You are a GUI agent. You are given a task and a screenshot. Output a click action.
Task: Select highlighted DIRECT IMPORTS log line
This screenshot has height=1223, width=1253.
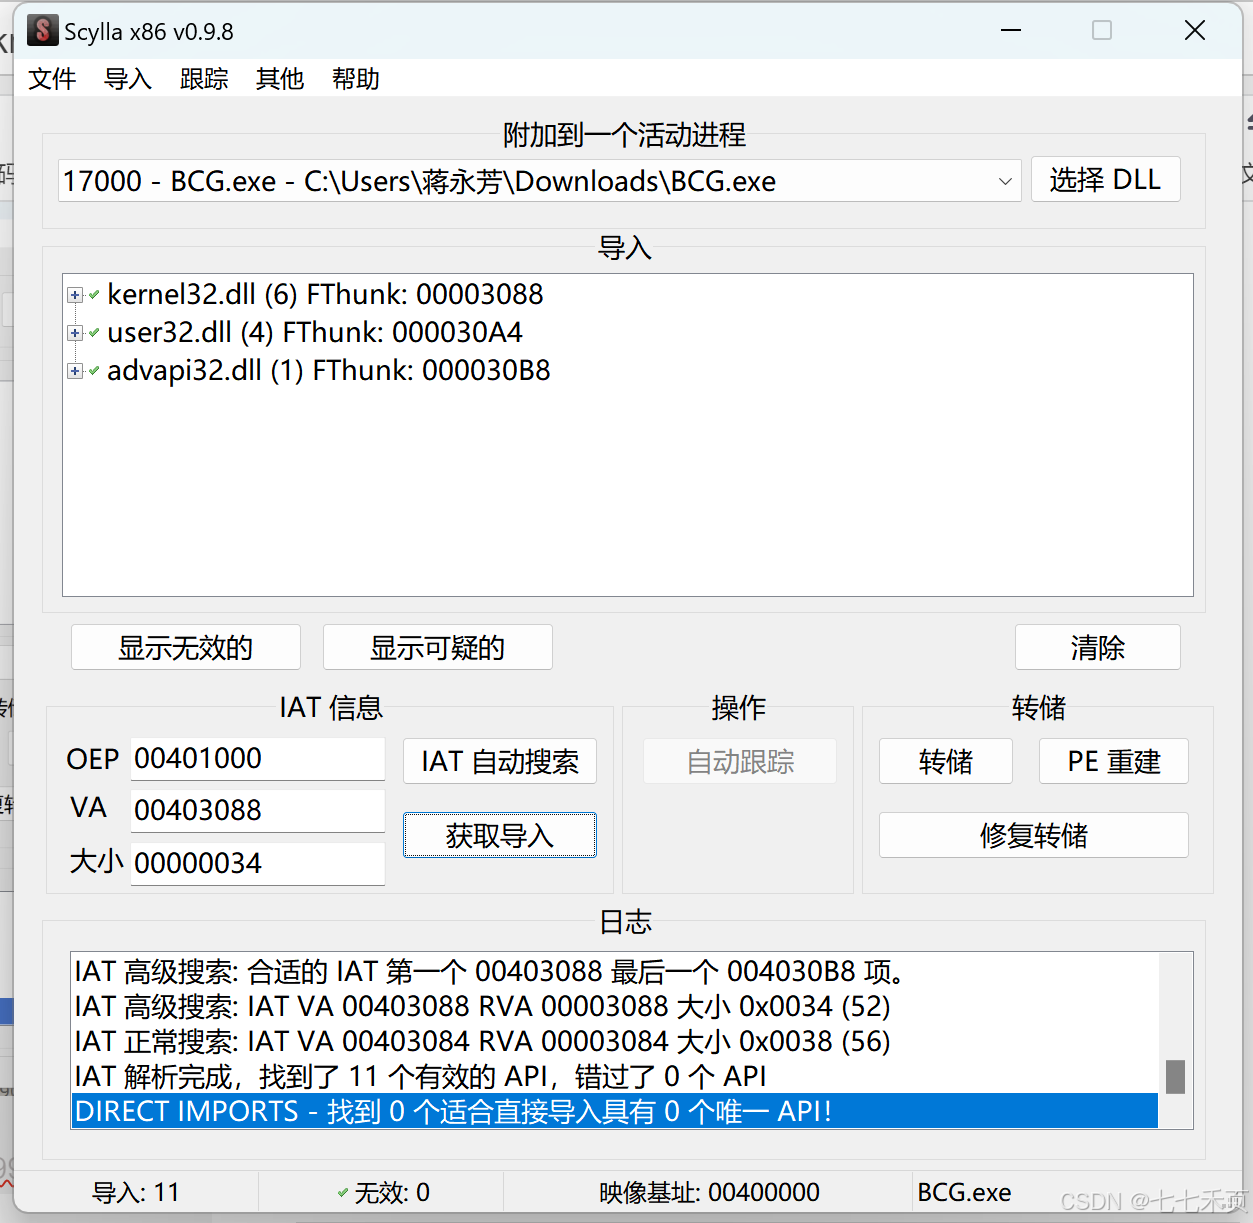(x=615, y=1111)
